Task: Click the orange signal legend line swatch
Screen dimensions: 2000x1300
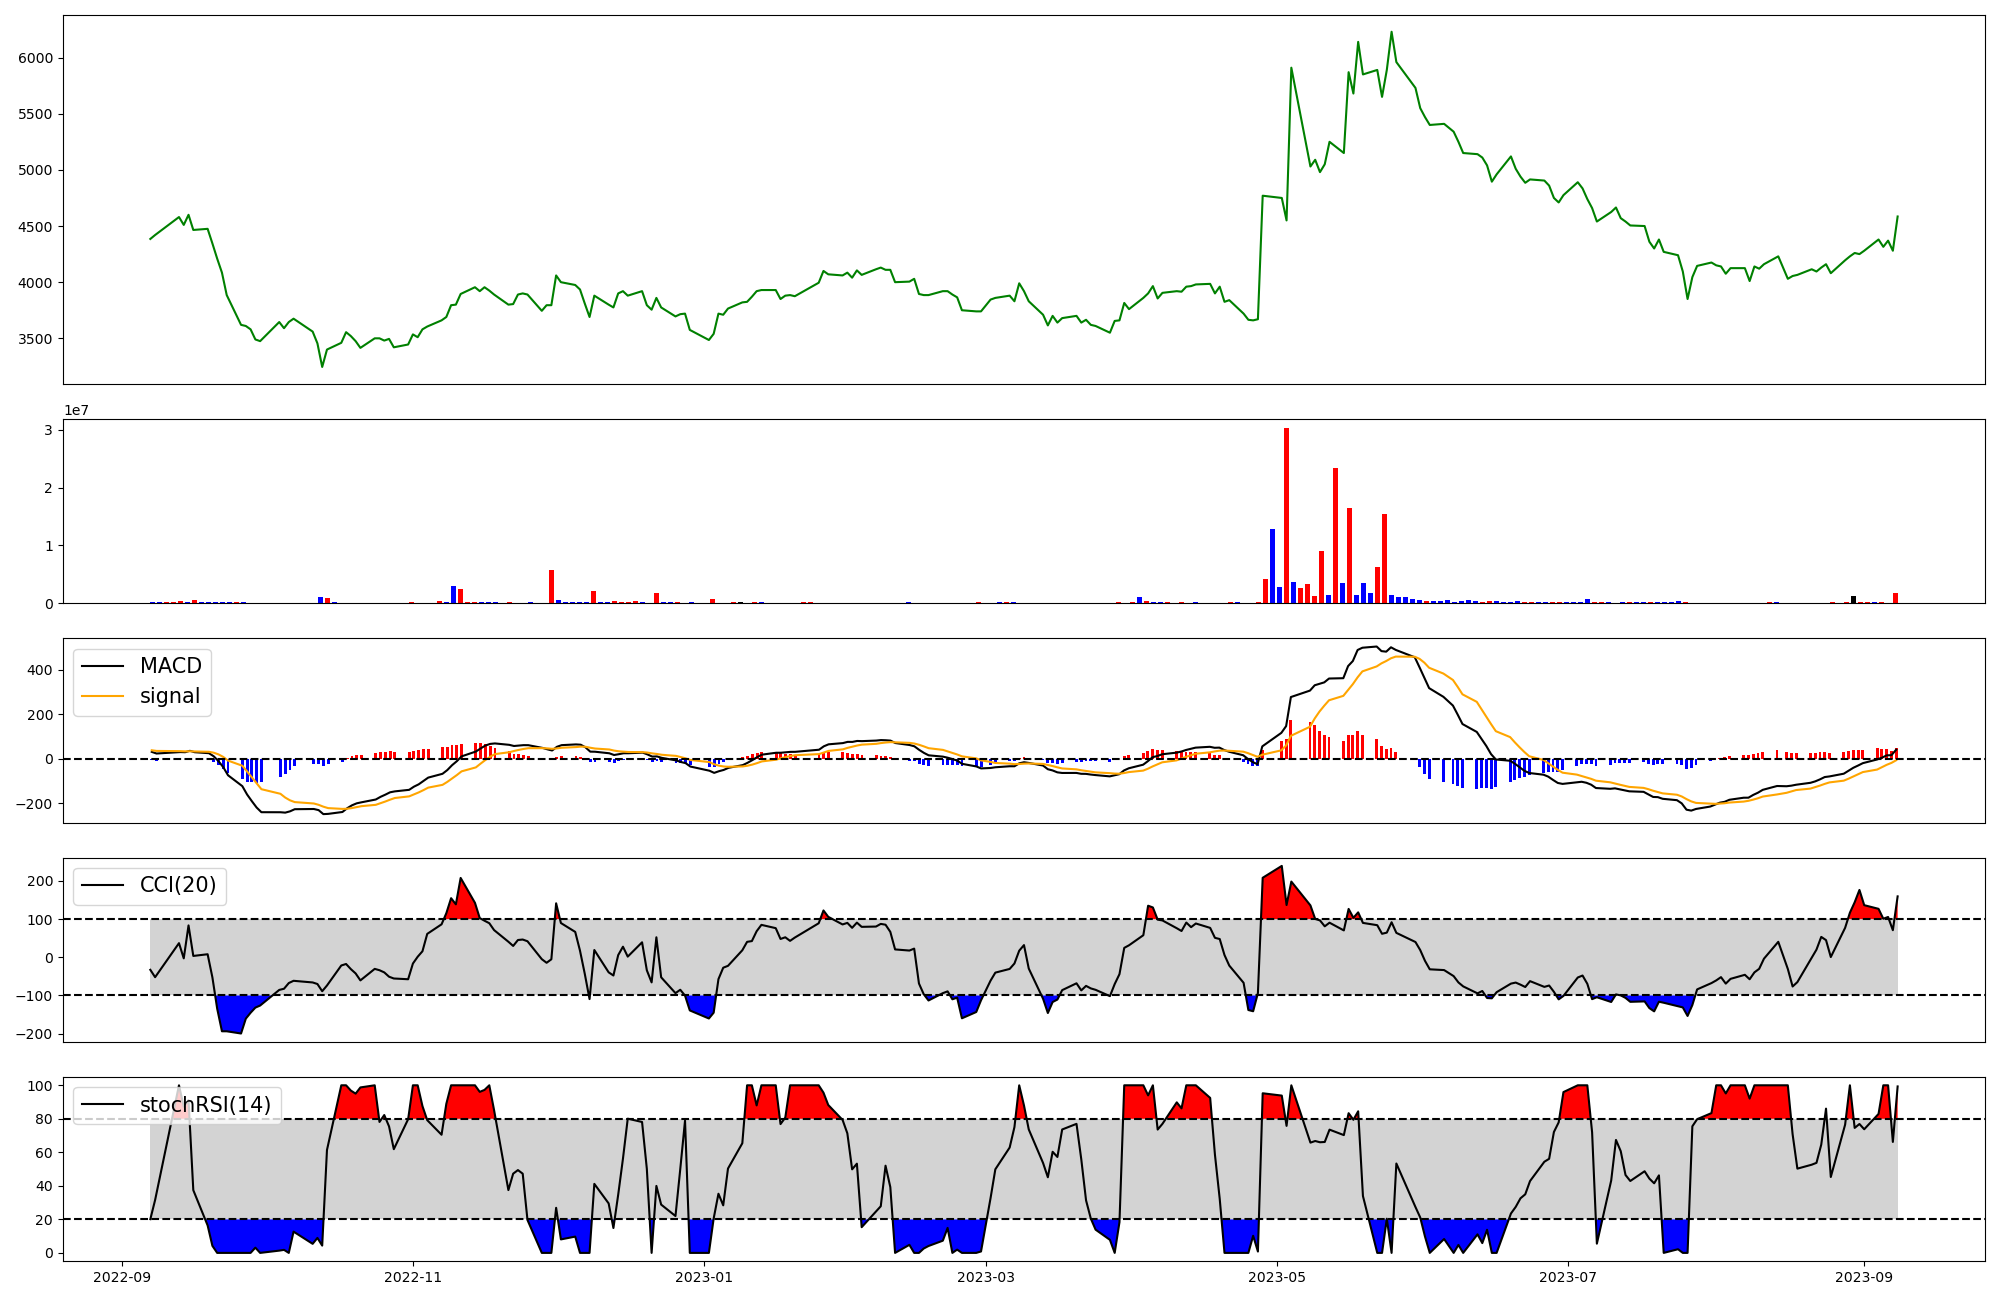Action: (x=102, y=696)
